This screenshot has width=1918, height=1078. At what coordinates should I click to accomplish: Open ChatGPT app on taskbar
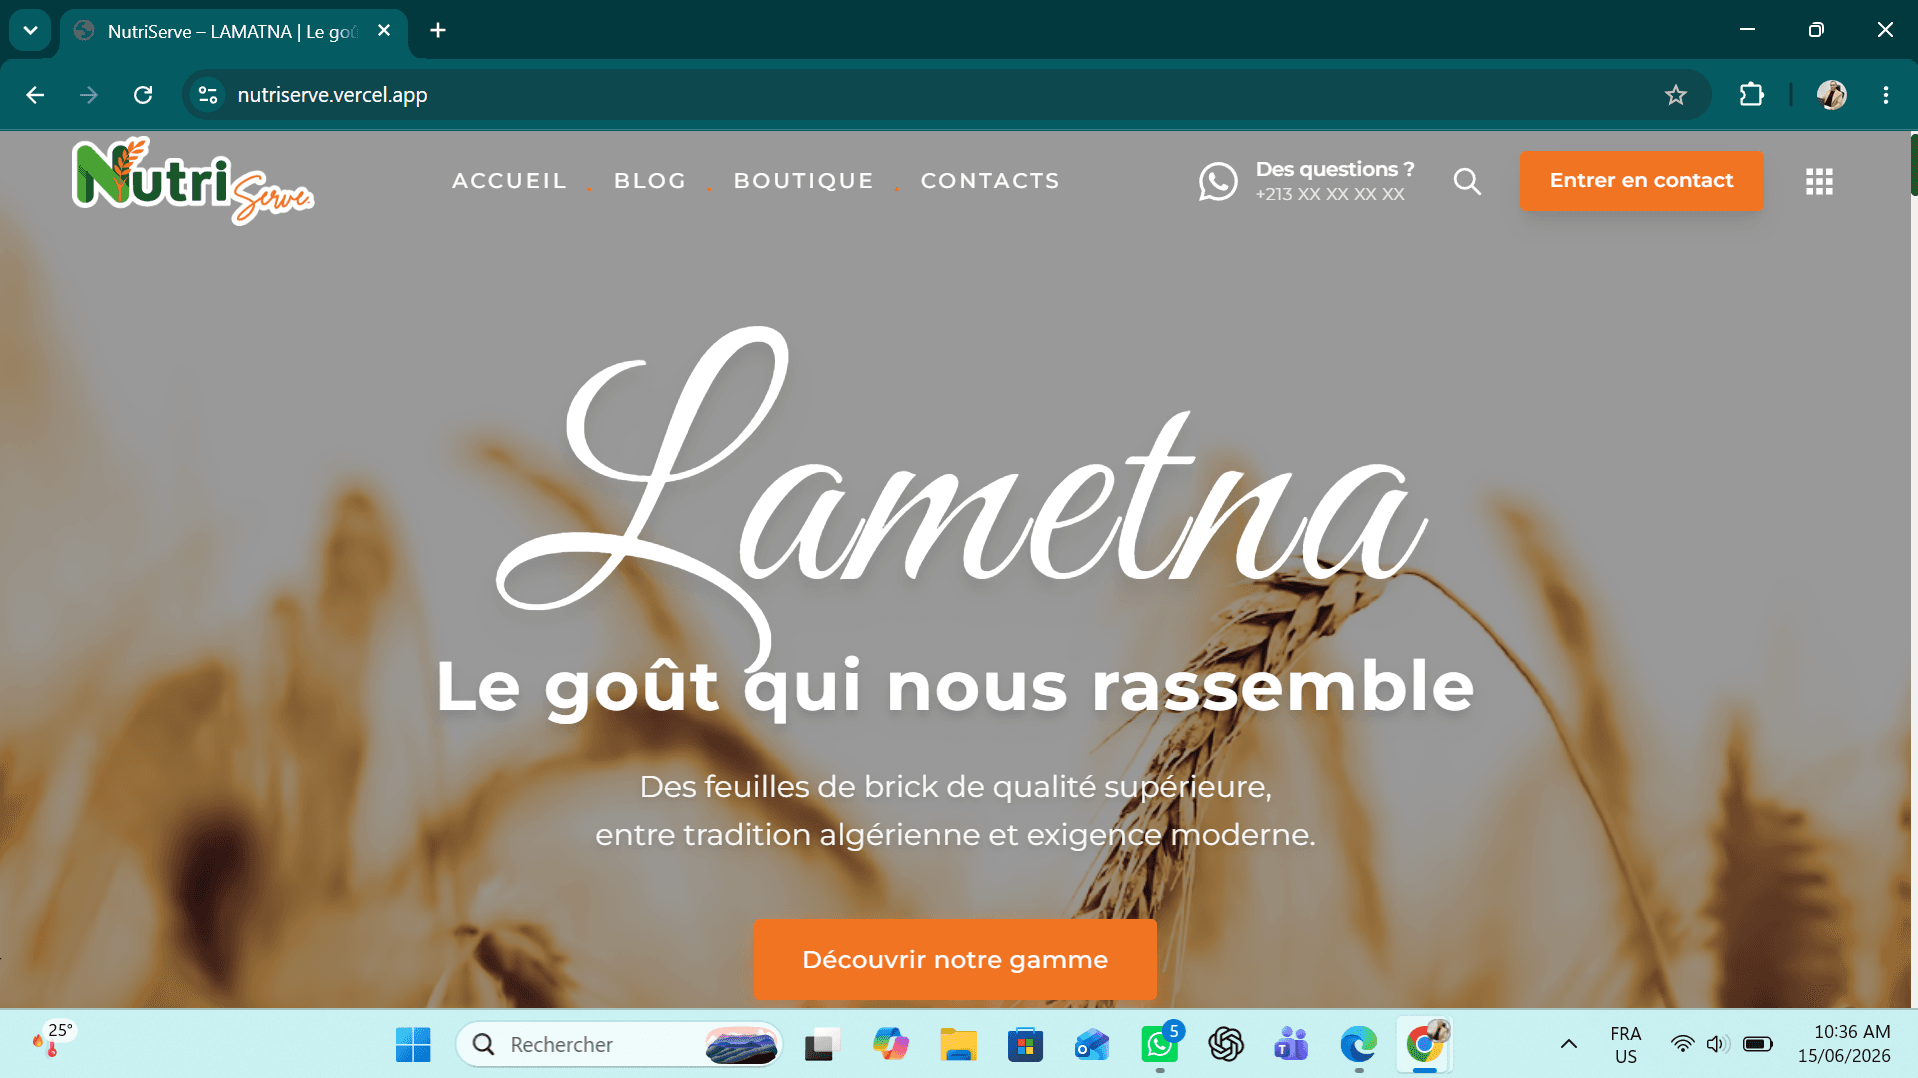click(1226, 1045)
